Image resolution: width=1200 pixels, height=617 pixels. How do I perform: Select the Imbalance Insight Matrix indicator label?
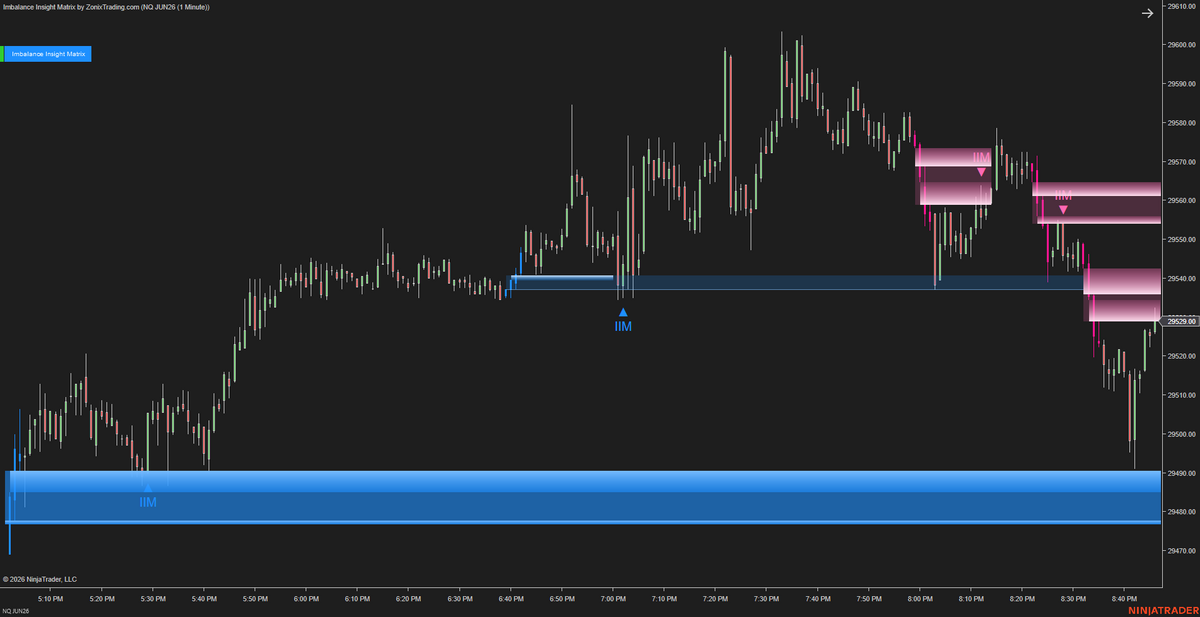pyautogui.click(x=47, y=54)
